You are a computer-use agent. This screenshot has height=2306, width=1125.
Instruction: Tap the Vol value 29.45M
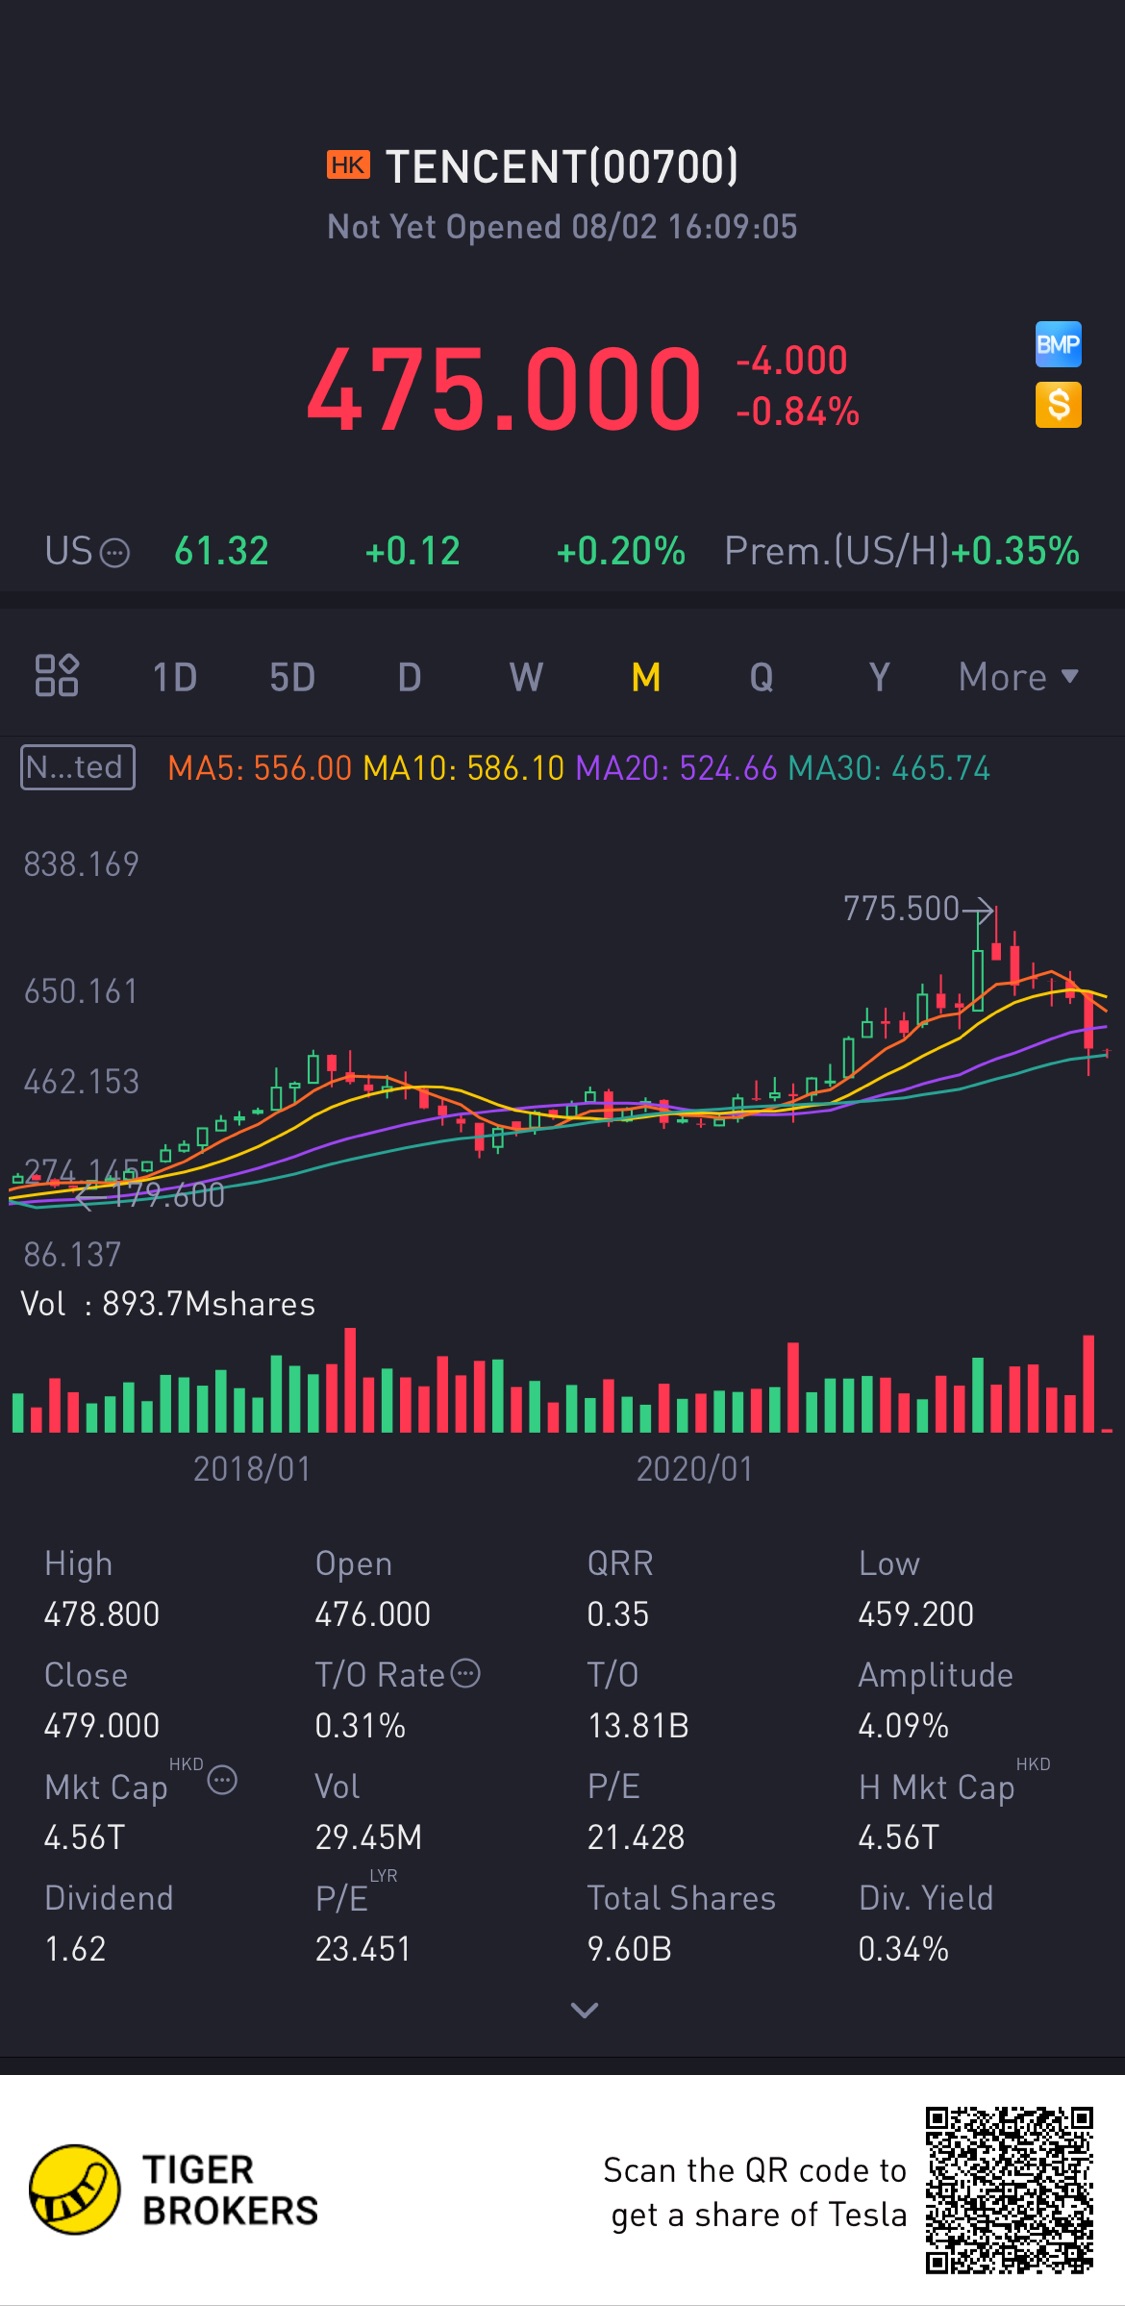click(369, 1837)
